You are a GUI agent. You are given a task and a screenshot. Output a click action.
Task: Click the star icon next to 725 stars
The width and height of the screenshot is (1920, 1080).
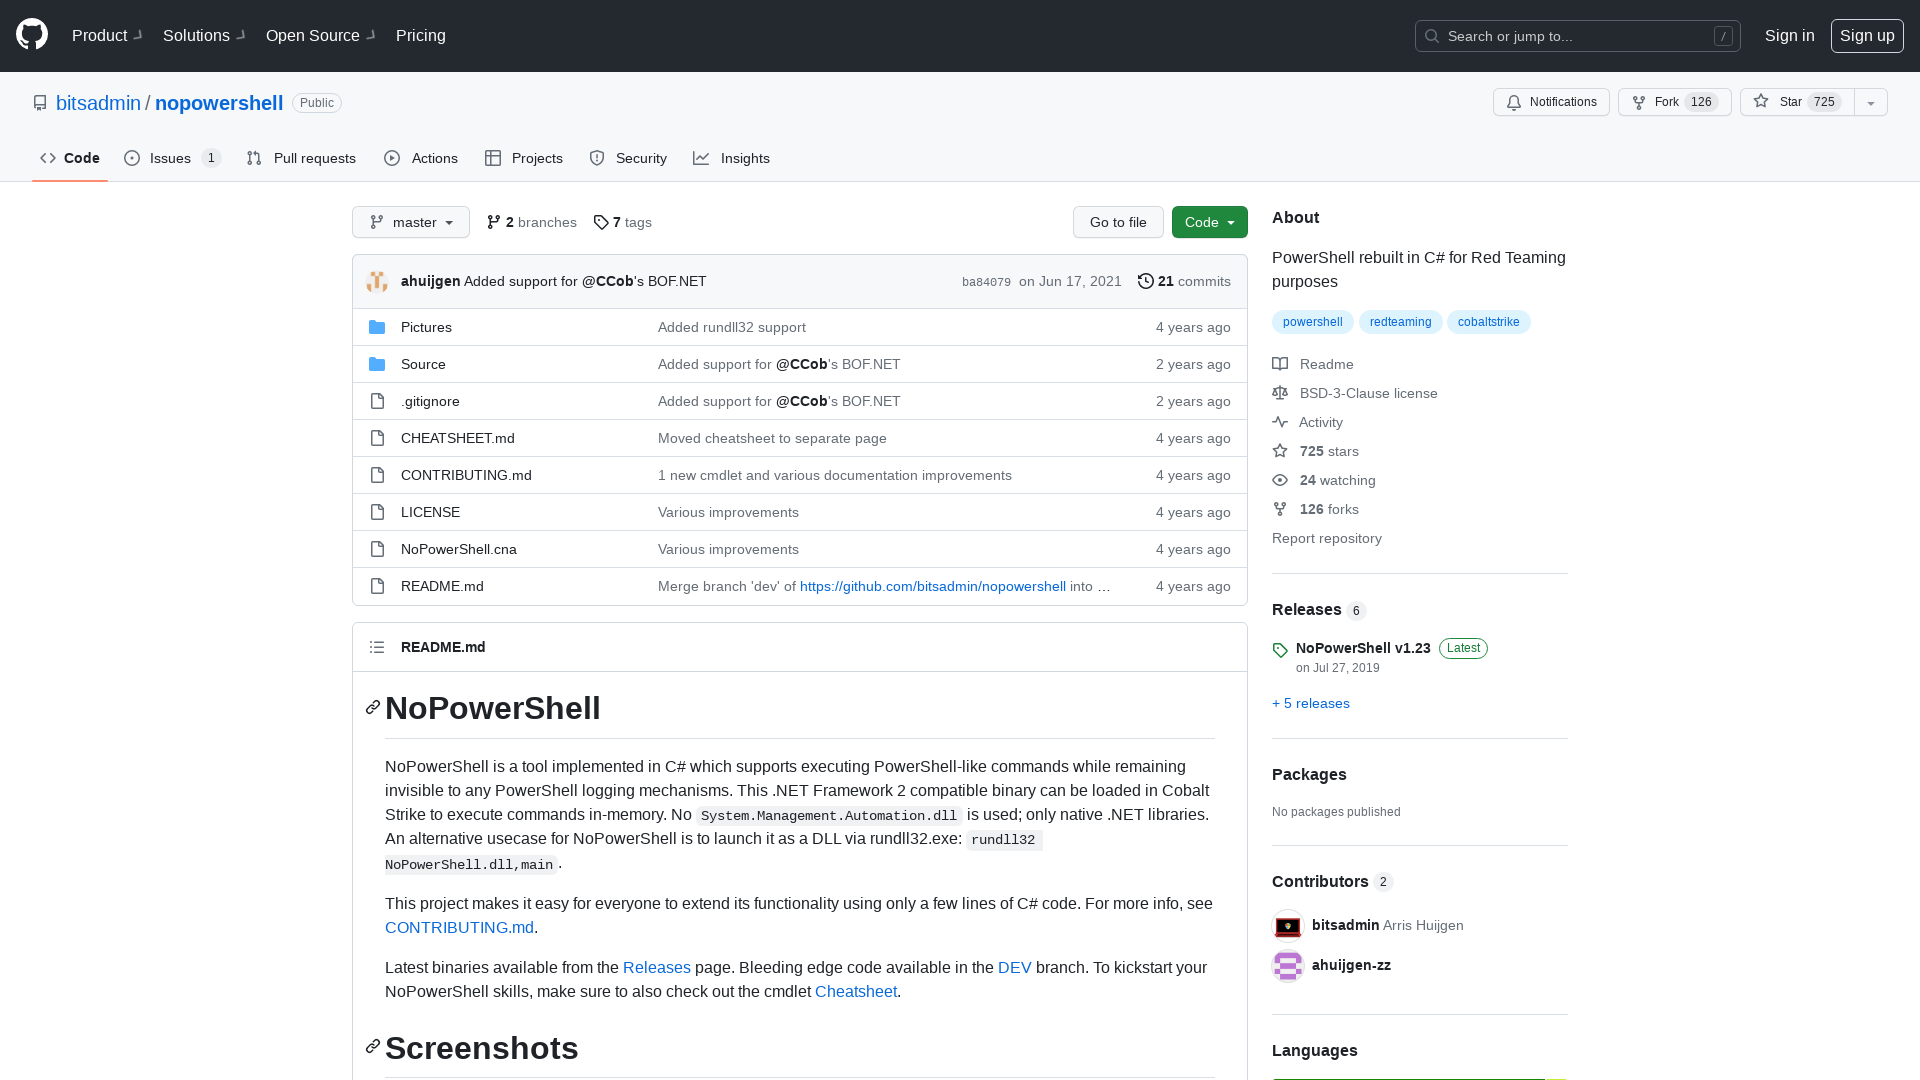(1280, 451)
